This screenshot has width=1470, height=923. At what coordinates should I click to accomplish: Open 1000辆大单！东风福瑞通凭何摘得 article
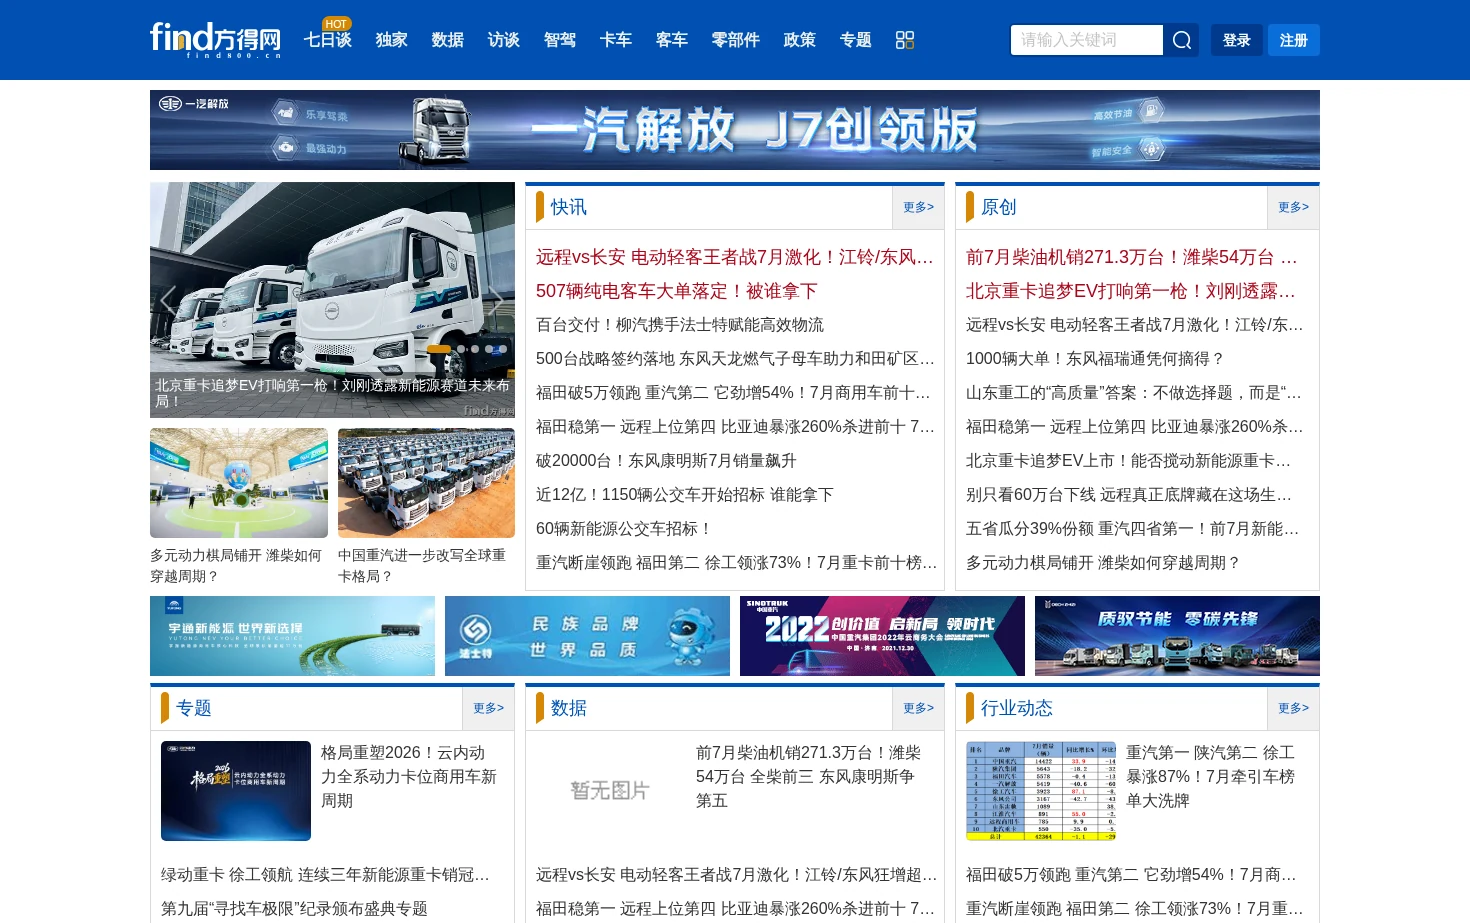point(1096,359)
